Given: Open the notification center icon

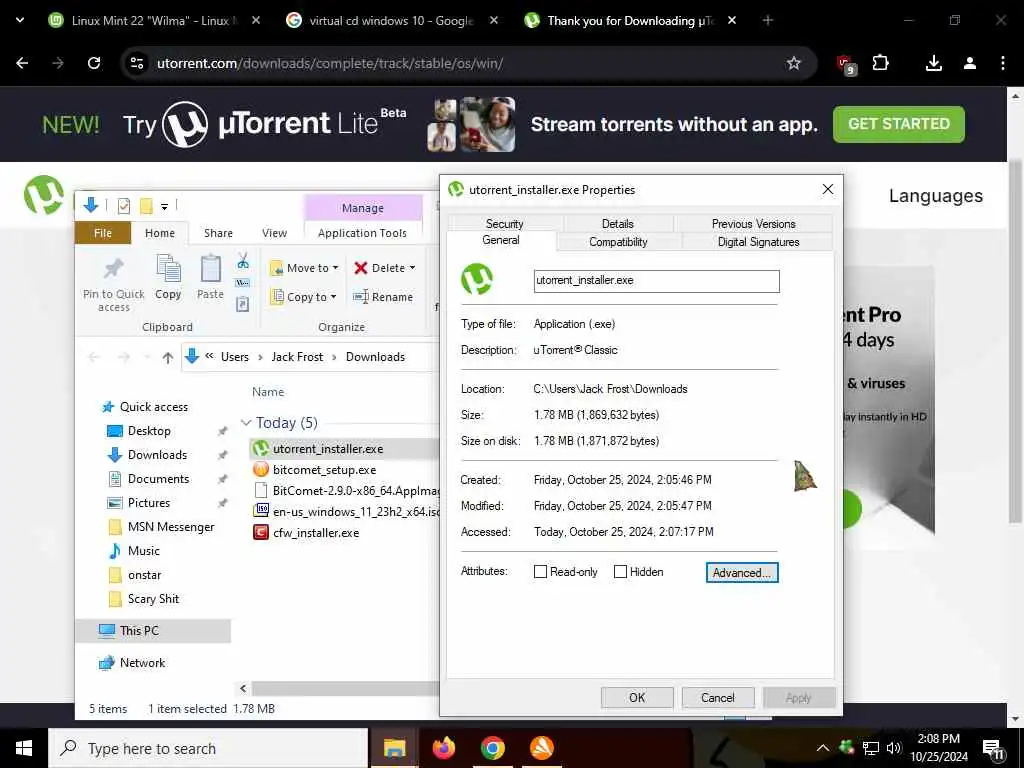Looking at the screenshot, I should coord(994,749).
